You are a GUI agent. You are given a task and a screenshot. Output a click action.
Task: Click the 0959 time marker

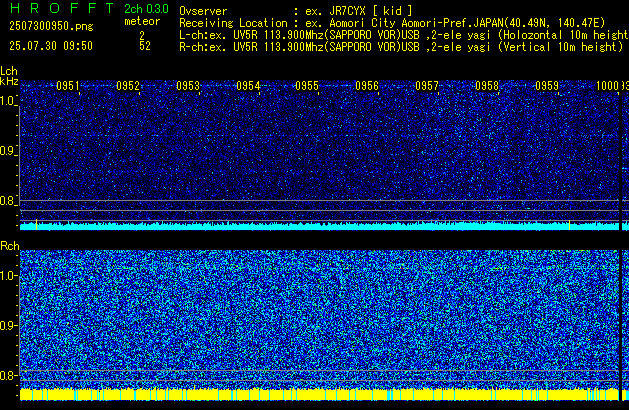[x=547, y=86]
